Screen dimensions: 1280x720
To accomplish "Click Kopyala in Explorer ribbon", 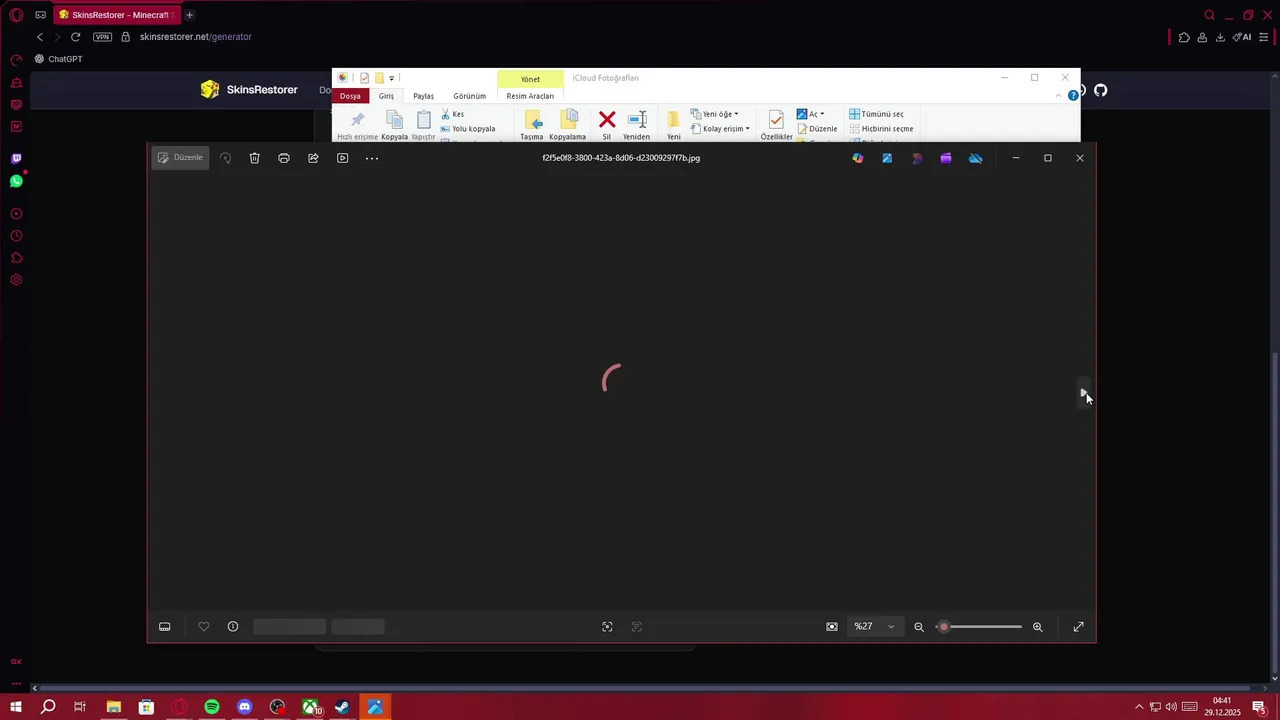I will (394, 125).
